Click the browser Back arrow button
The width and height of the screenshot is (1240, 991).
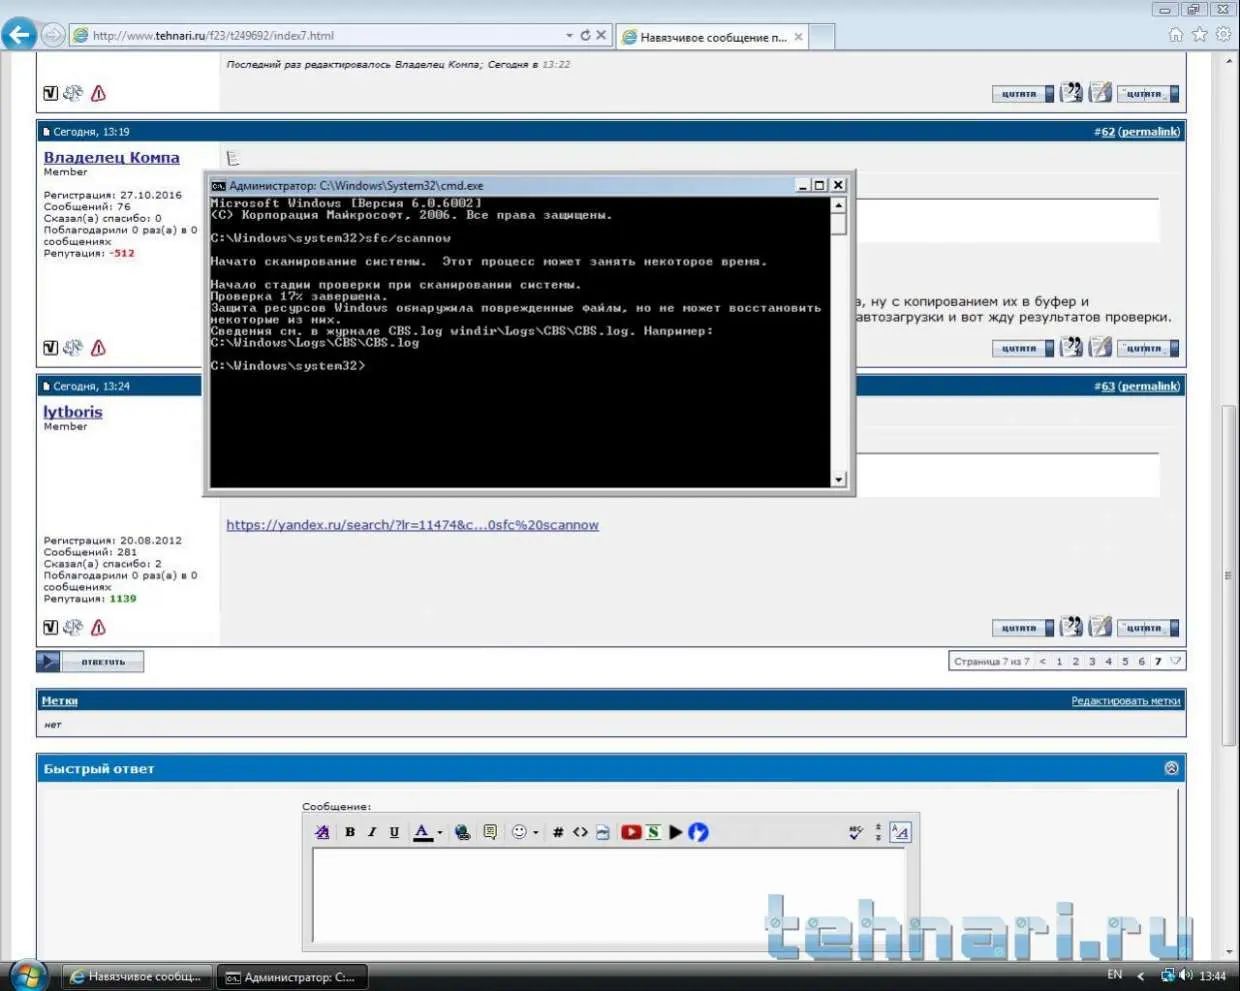(x=19, y=35)
